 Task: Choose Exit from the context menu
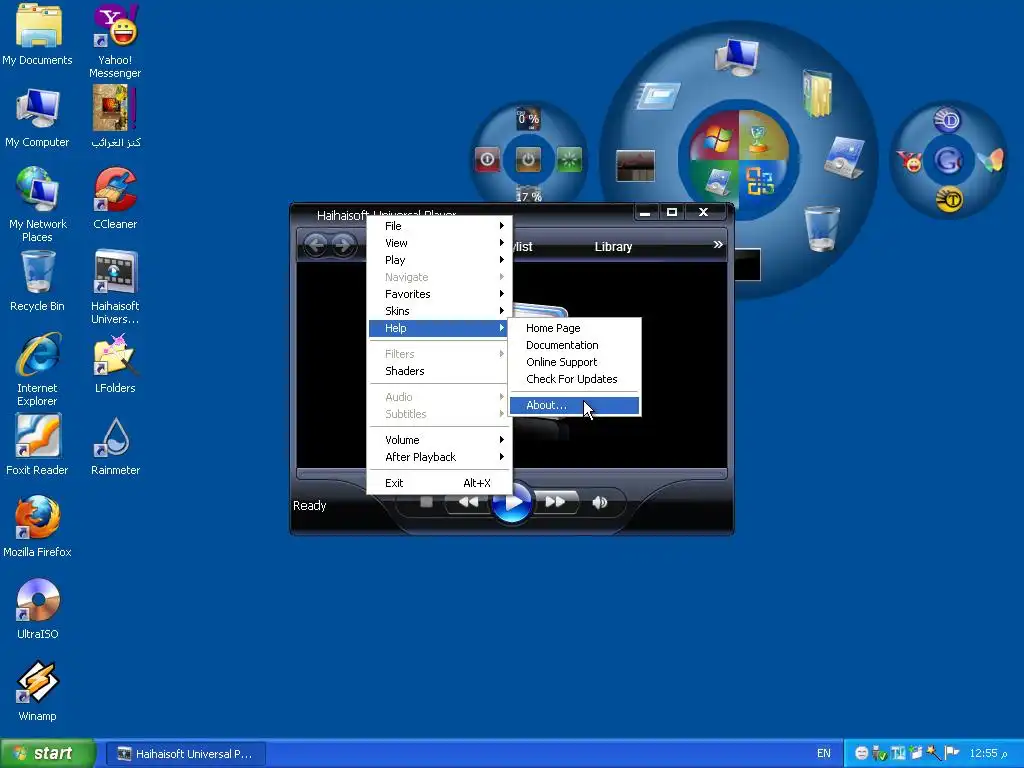coord(440,483)
